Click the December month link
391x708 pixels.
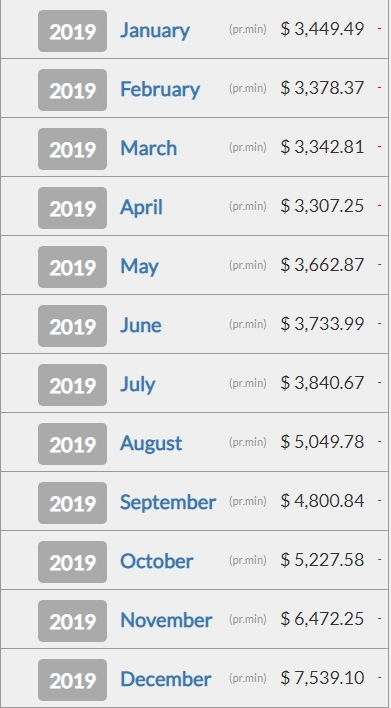click(166, 679)
